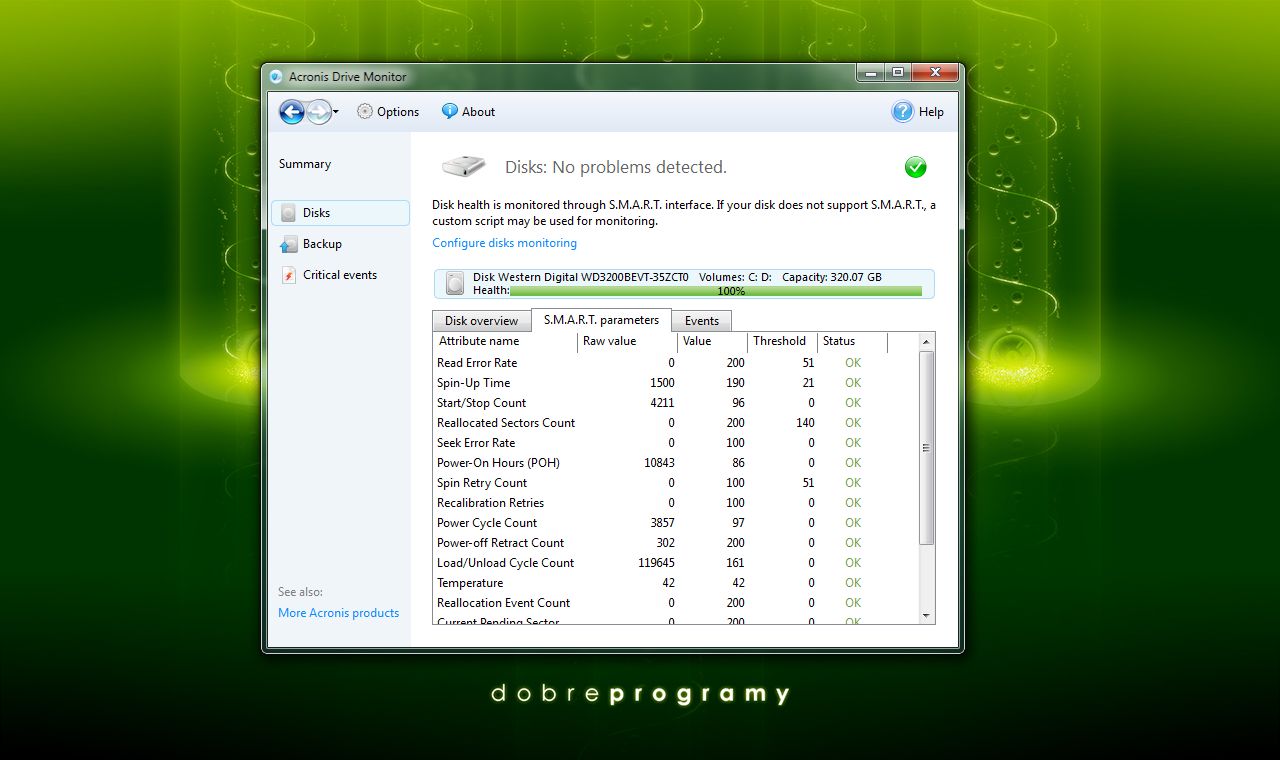
Task: Select the Disks sidebar item
Action: [x=340, y=213]
